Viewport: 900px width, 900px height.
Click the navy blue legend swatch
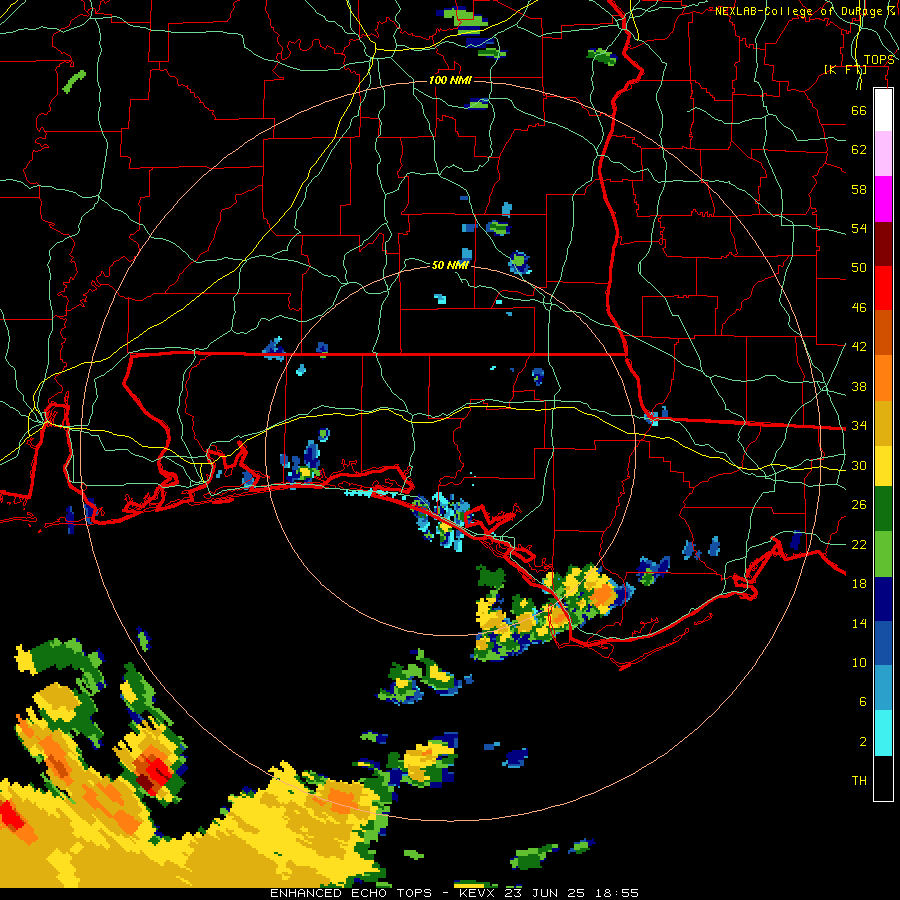(x=883, y=599)
